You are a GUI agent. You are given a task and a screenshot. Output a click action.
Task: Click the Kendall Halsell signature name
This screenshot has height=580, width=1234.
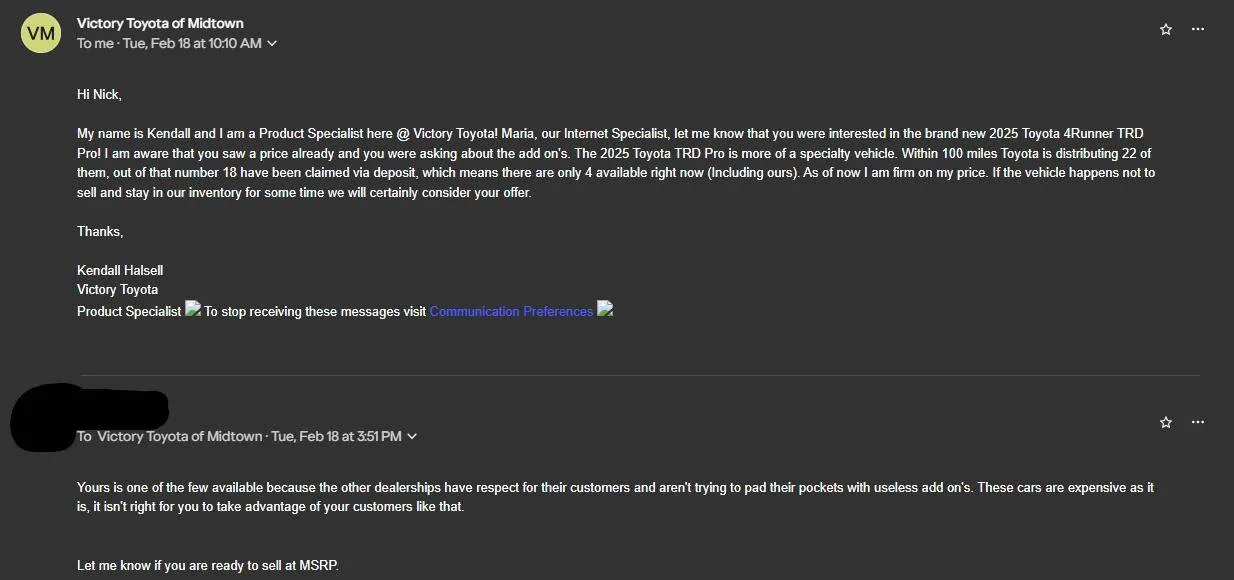[x=120, y=271]
